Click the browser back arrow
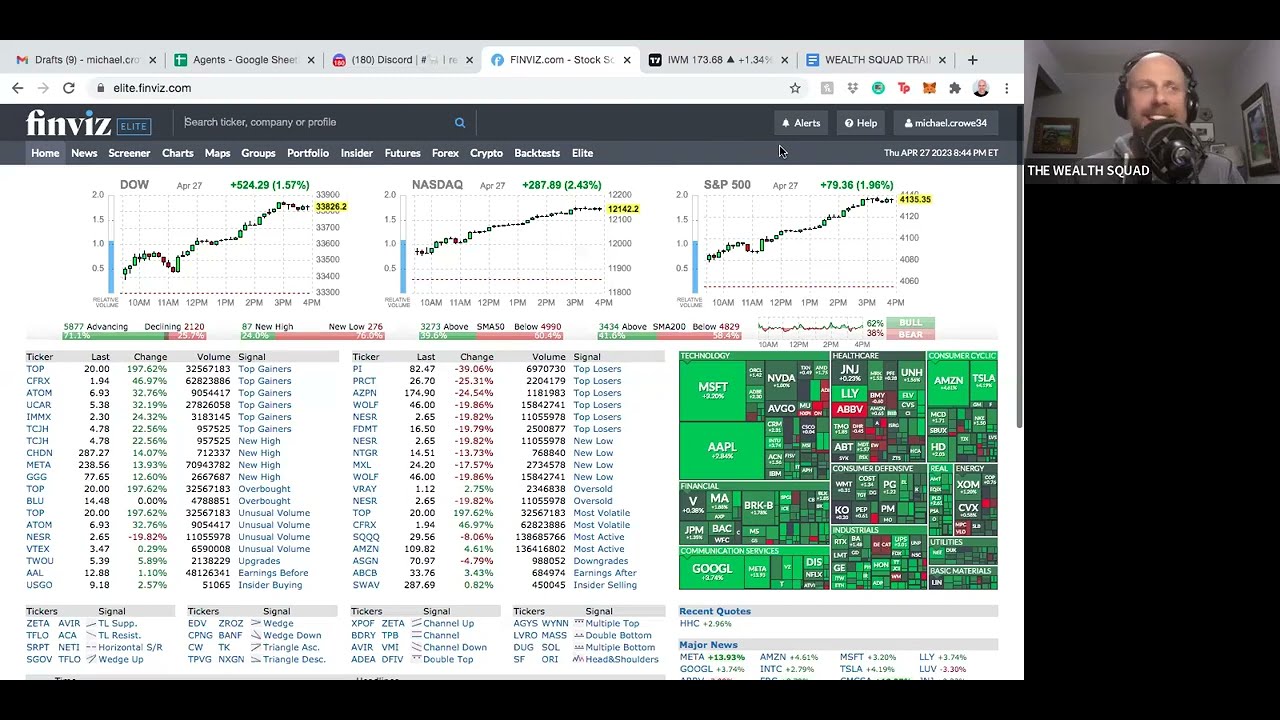Image resolution: width=1280 pixels, height=720 pixels. click(x=18, y=88)
